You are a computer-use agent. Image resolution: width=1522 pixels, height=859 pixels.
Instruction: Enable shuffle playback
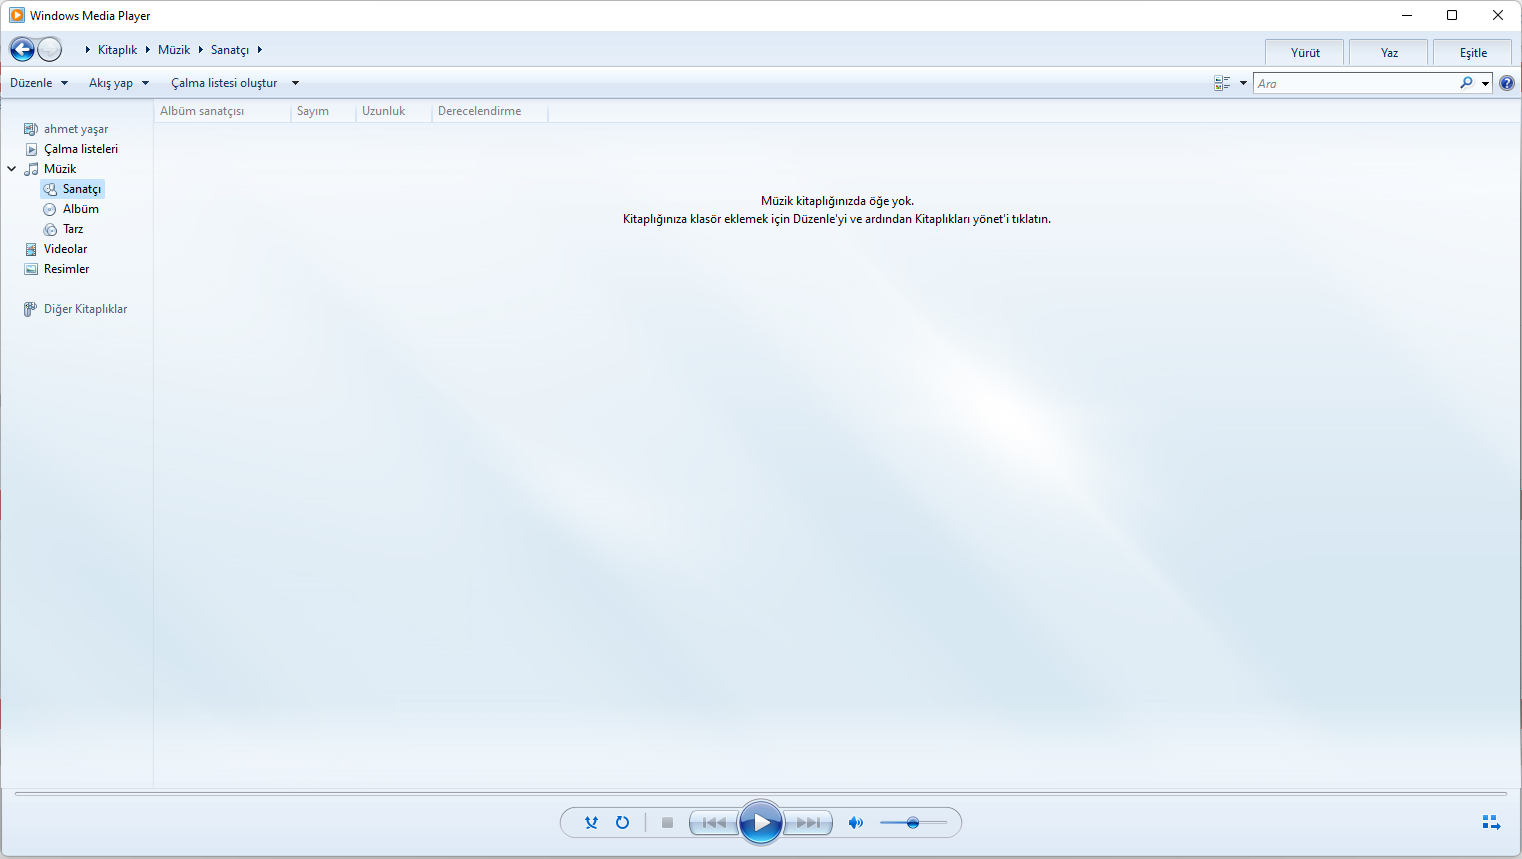click(591, 822)
